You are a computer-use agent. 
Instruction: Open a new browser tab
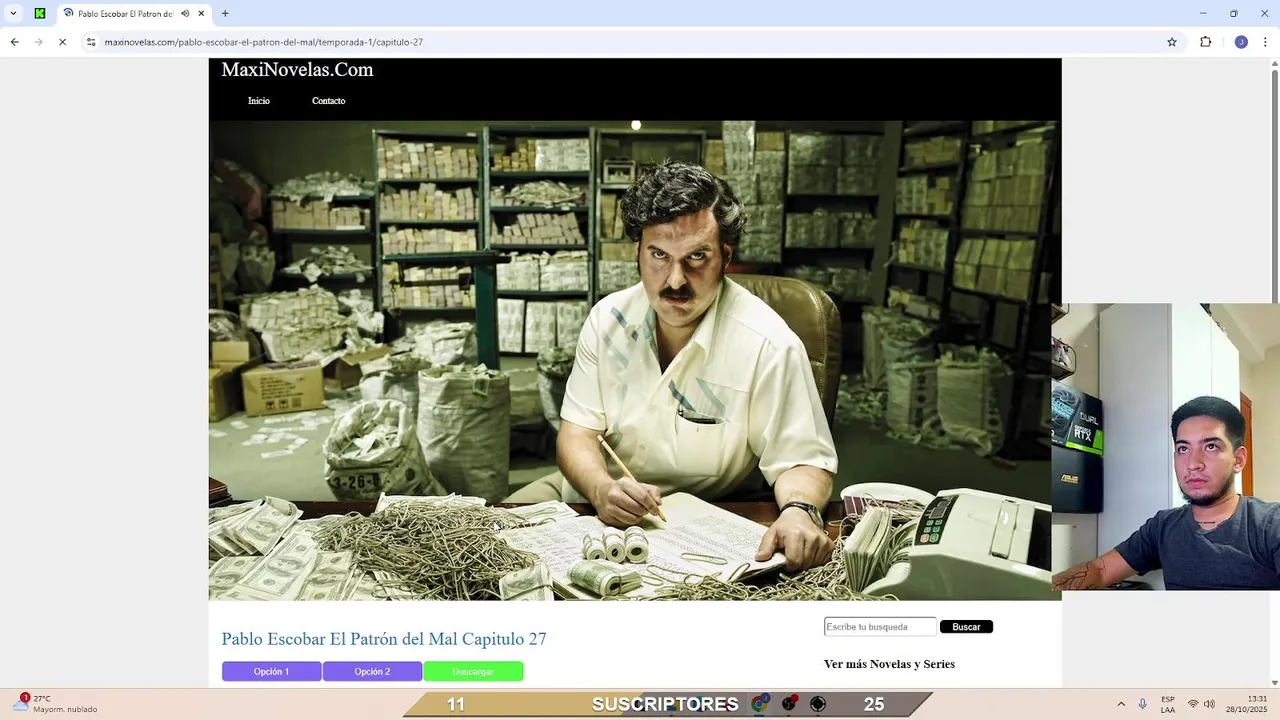(x=225, y=13)
